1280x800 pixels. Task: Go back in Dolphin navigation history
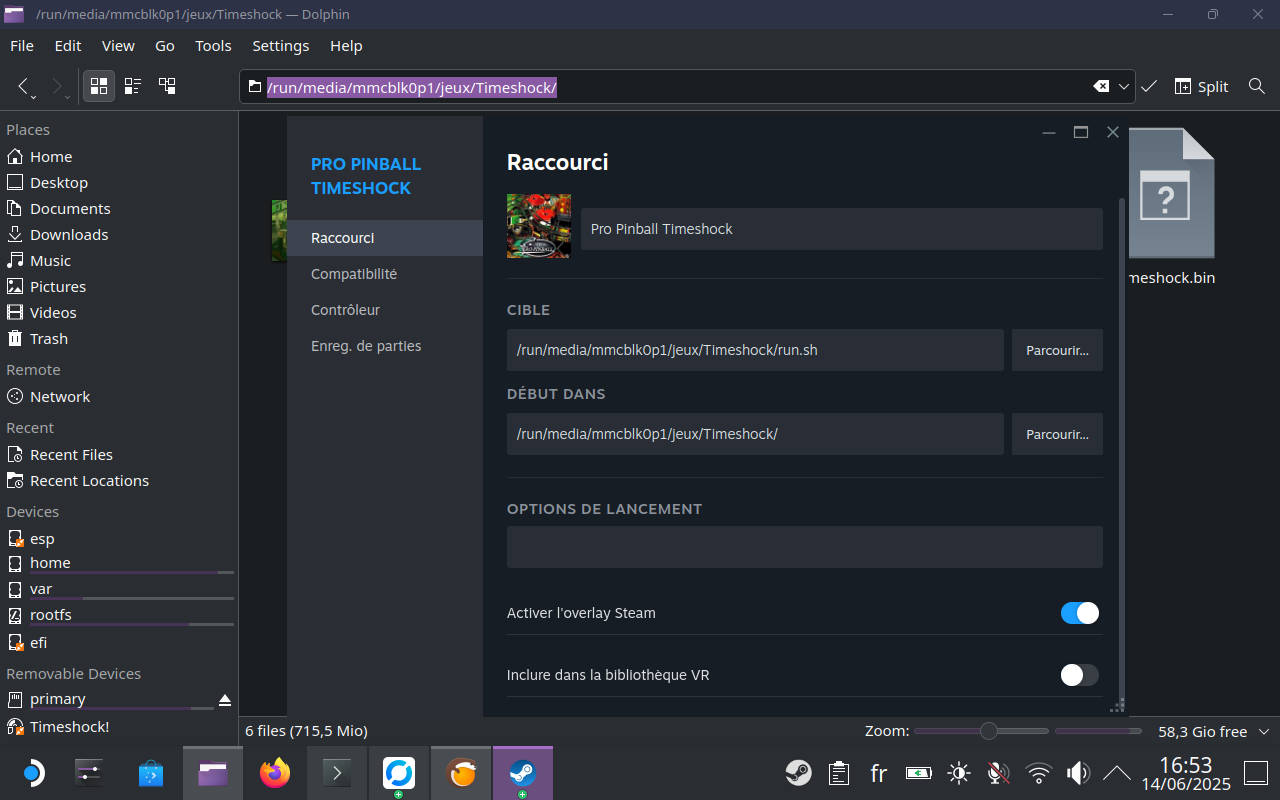[23, 86]
